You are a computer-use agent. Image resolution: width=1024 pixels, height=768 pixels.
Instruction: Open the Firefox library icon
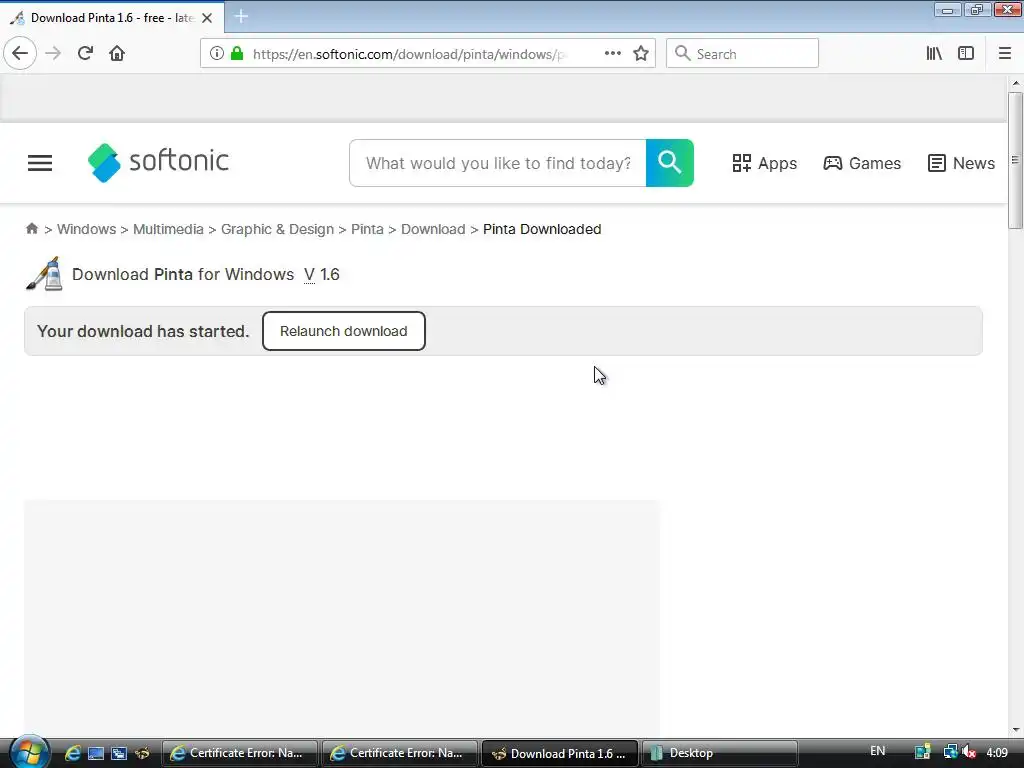point(934,54)
